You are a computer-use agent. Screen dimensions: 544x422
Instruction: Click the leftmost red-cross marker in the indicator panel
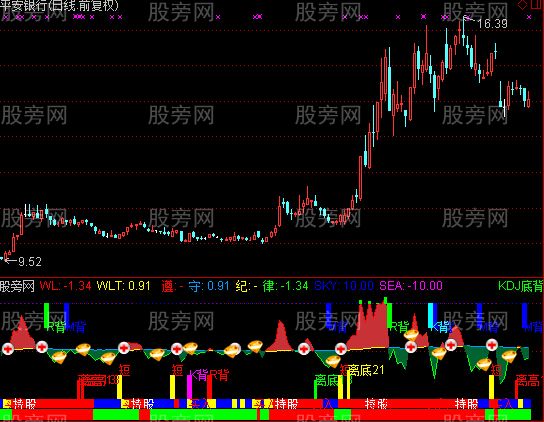(x=8, y=348)
